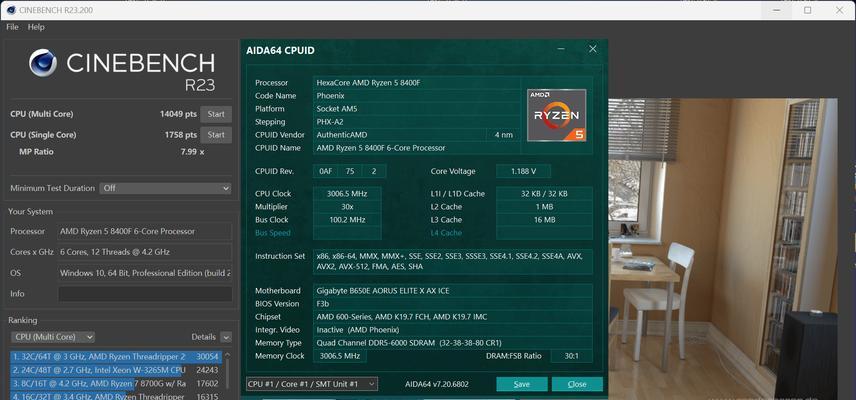The width and height of the screenshot is (856, 400).
Task: Open the Help menu in Cinebench
Action: (36, 27)
